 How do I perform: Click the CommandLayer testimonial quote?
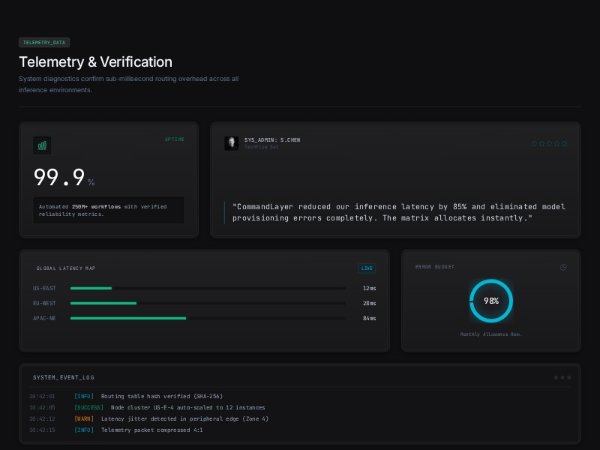[x=398, y=212]
